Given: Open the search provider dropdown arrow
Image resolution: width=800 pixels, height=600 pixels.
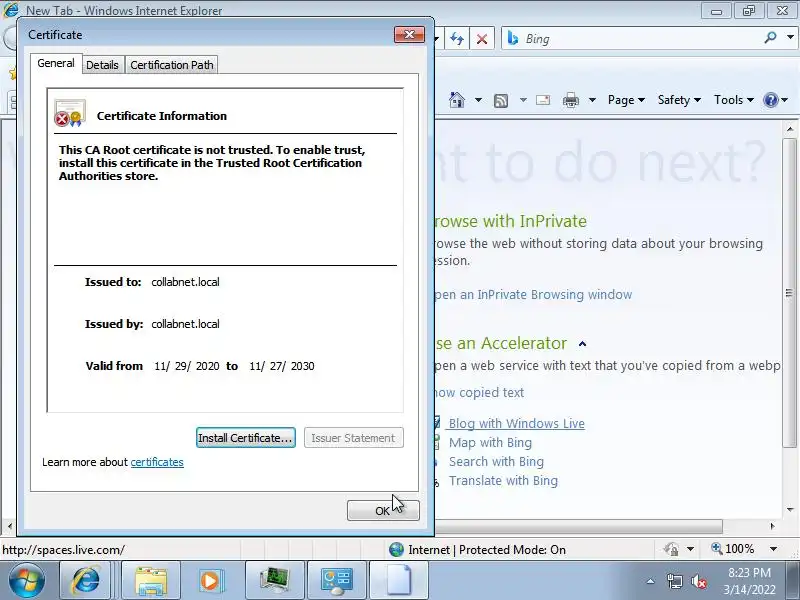Looking at the screenshot, I should point(790,38).
